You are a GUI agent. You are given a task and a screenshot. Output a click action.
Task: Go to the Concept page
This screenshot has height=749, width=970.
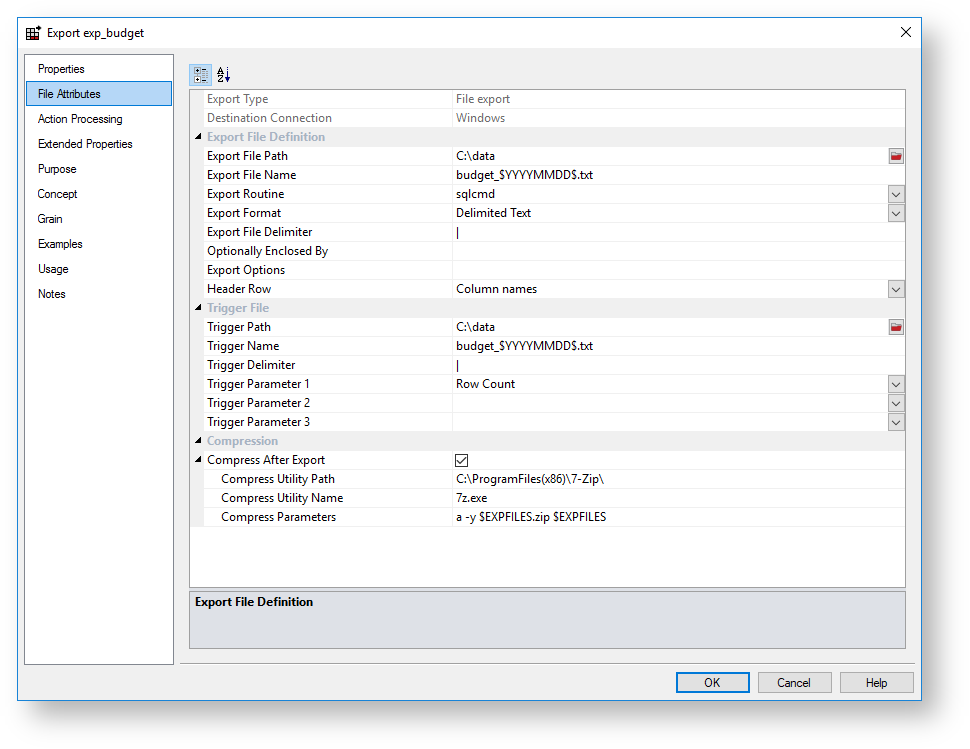(x=99, y=194)
